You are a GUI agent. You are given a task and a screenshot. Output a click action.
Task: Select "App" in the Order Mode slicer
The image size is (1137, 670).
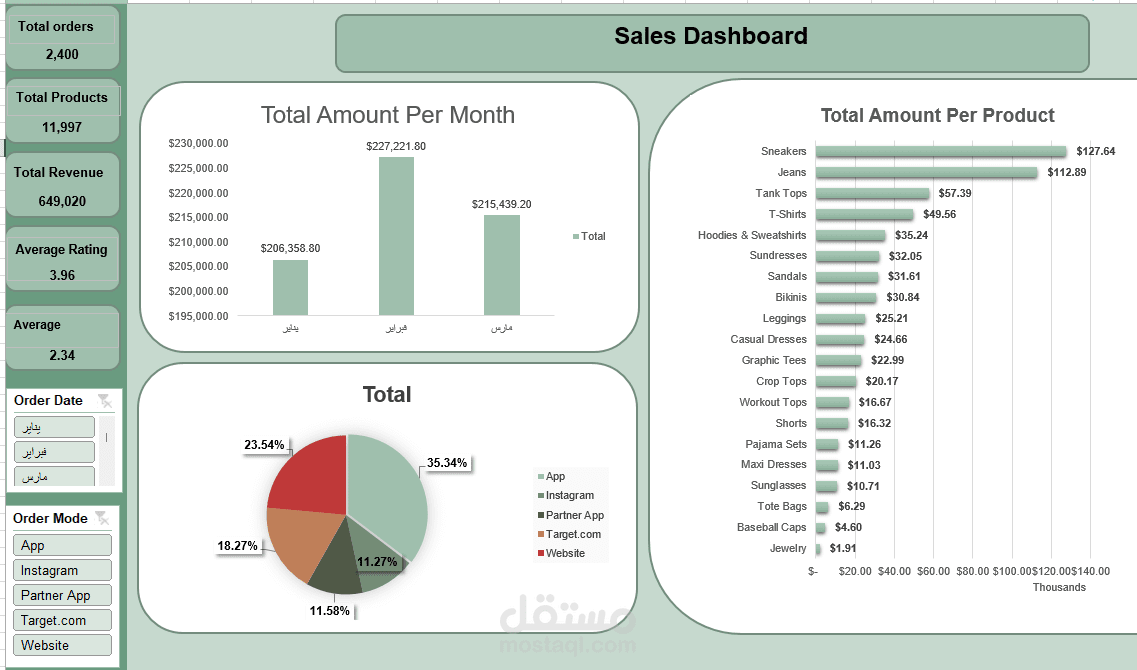(x=62, y=545)
